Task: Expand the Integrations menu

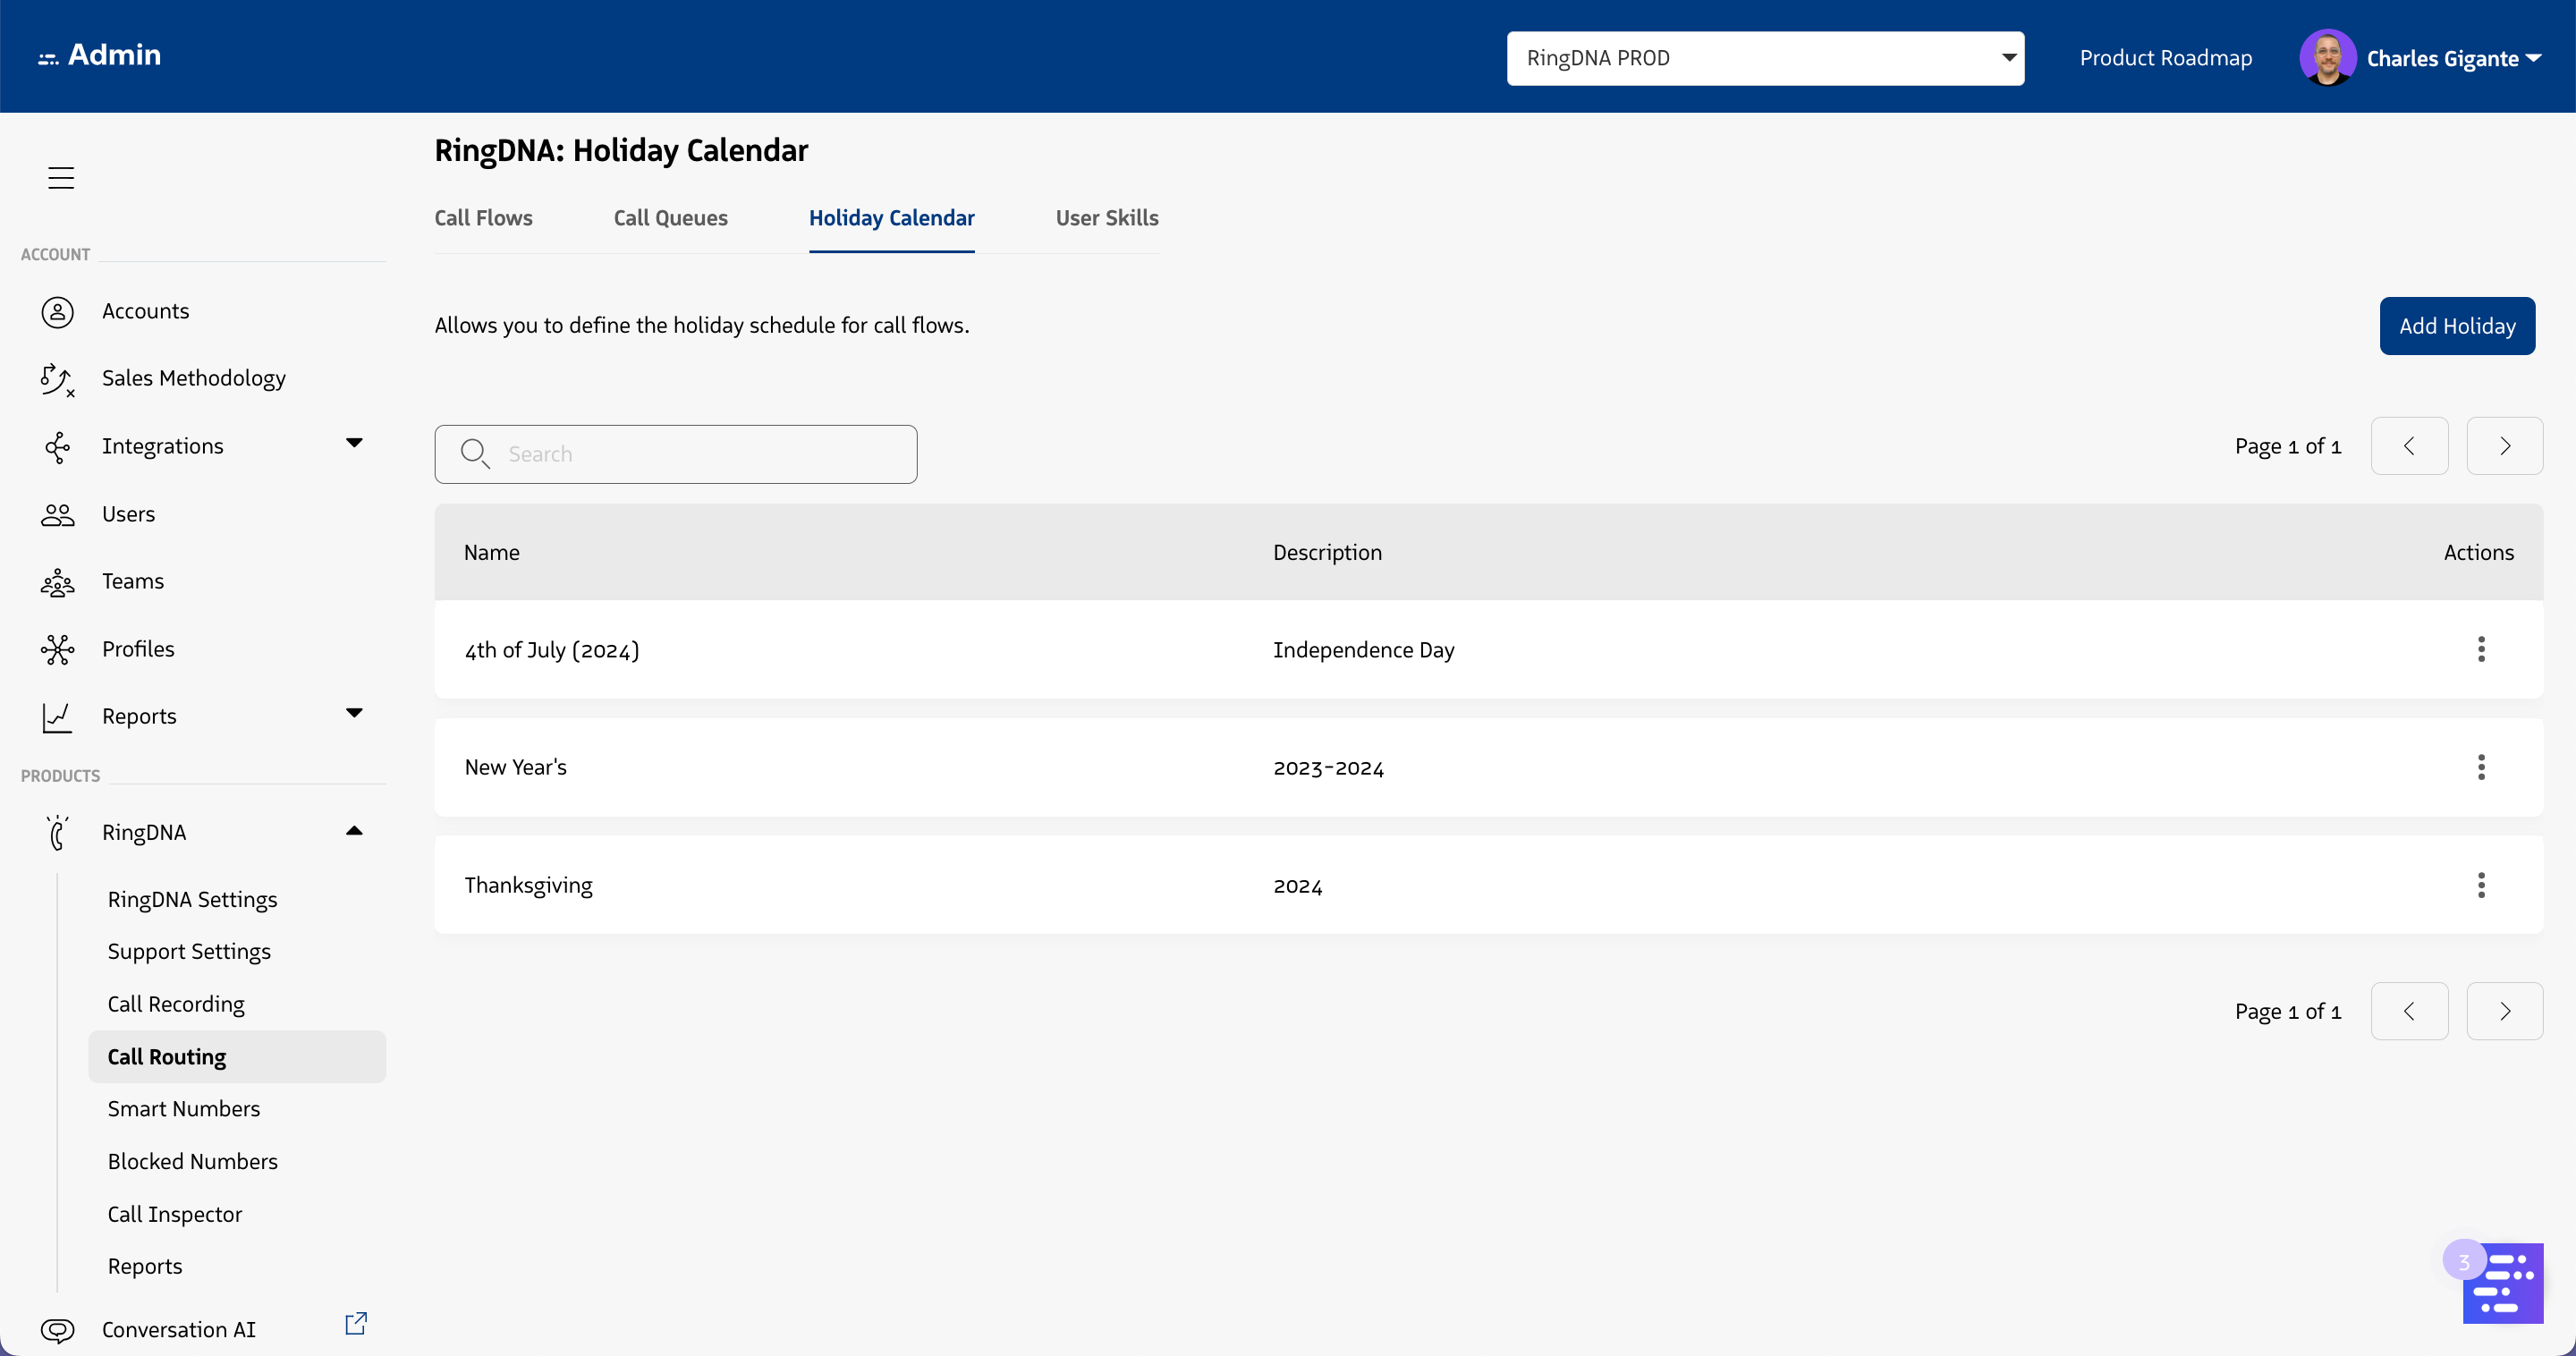Action: tap(354, 443)
